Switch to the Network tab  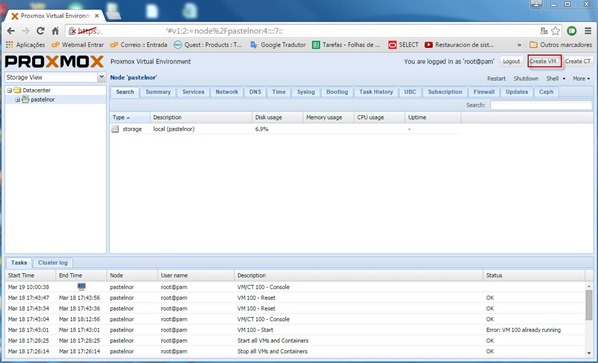[227, 92]
